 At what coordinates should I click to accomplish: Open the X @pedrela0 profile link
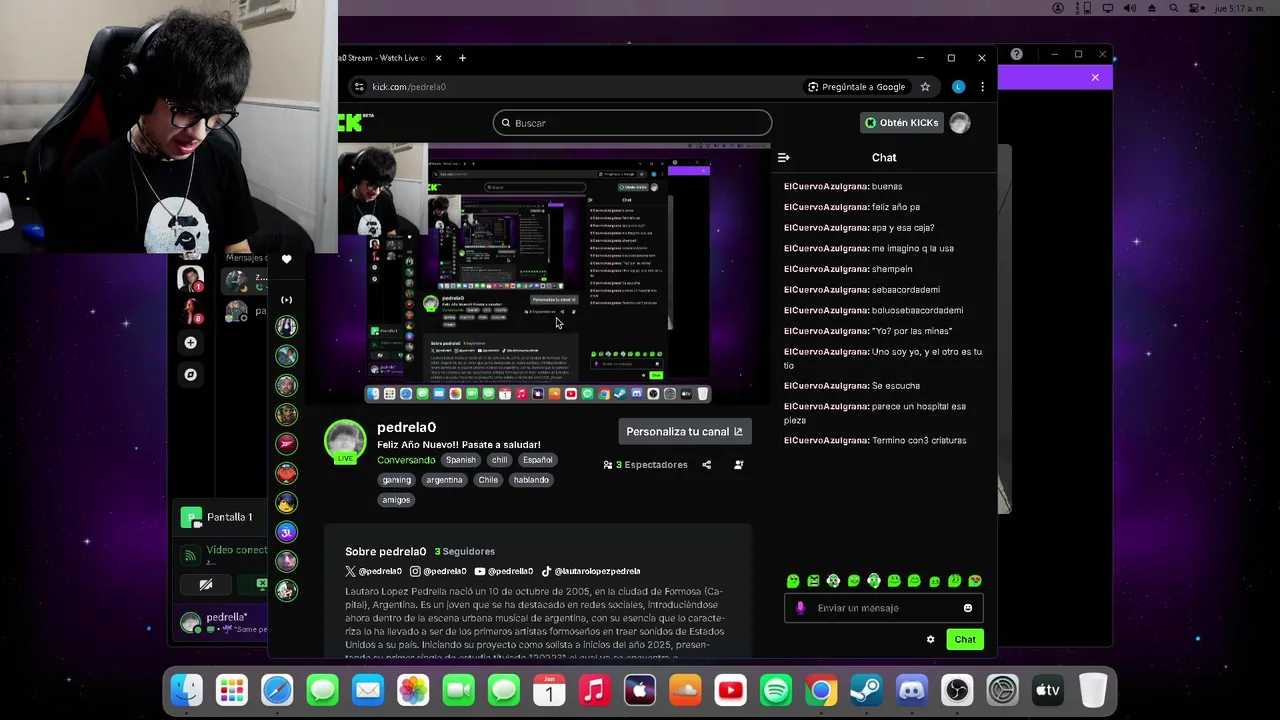tap(374, 571)
